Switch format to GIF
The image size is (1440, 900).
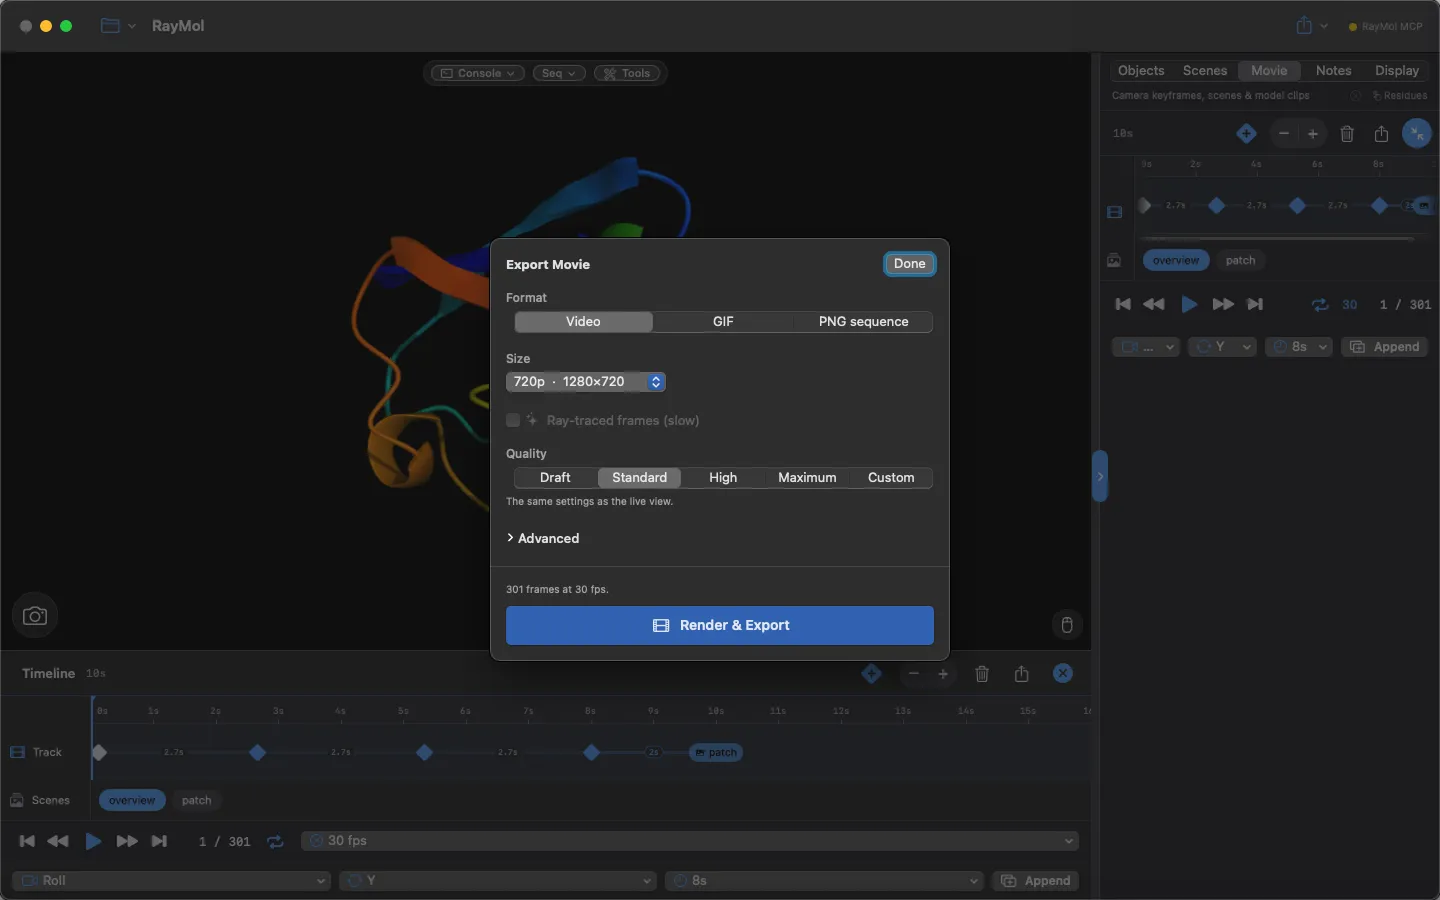tap(723, 322)
